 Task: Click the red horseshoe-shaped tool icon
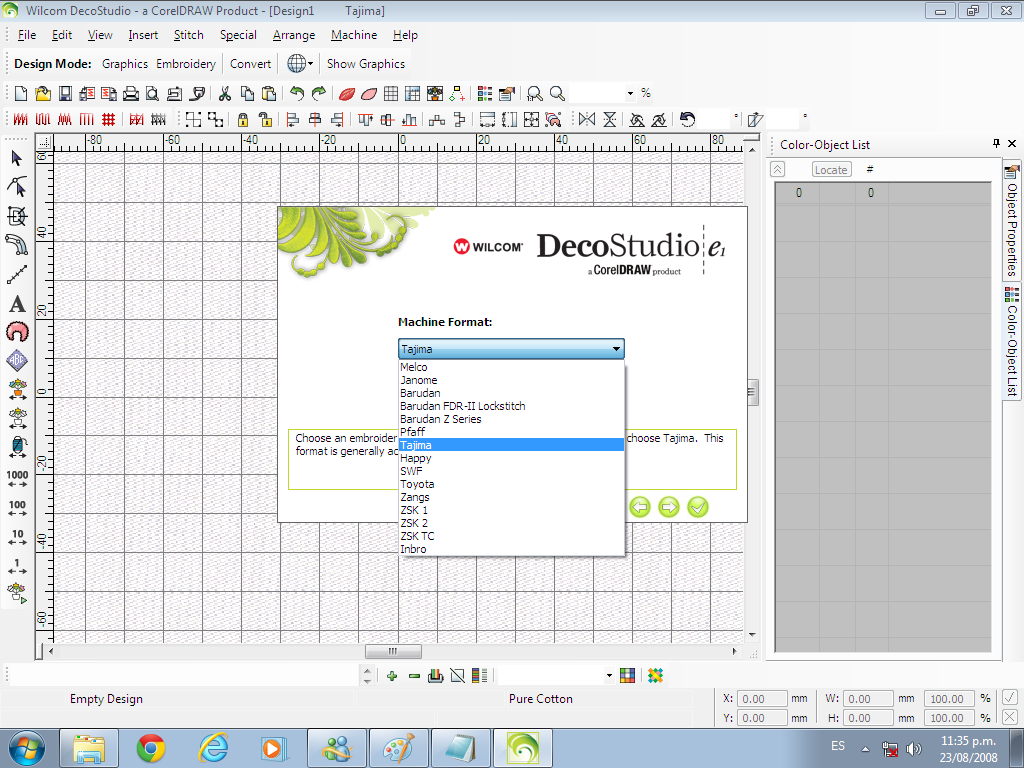(17, 332)
